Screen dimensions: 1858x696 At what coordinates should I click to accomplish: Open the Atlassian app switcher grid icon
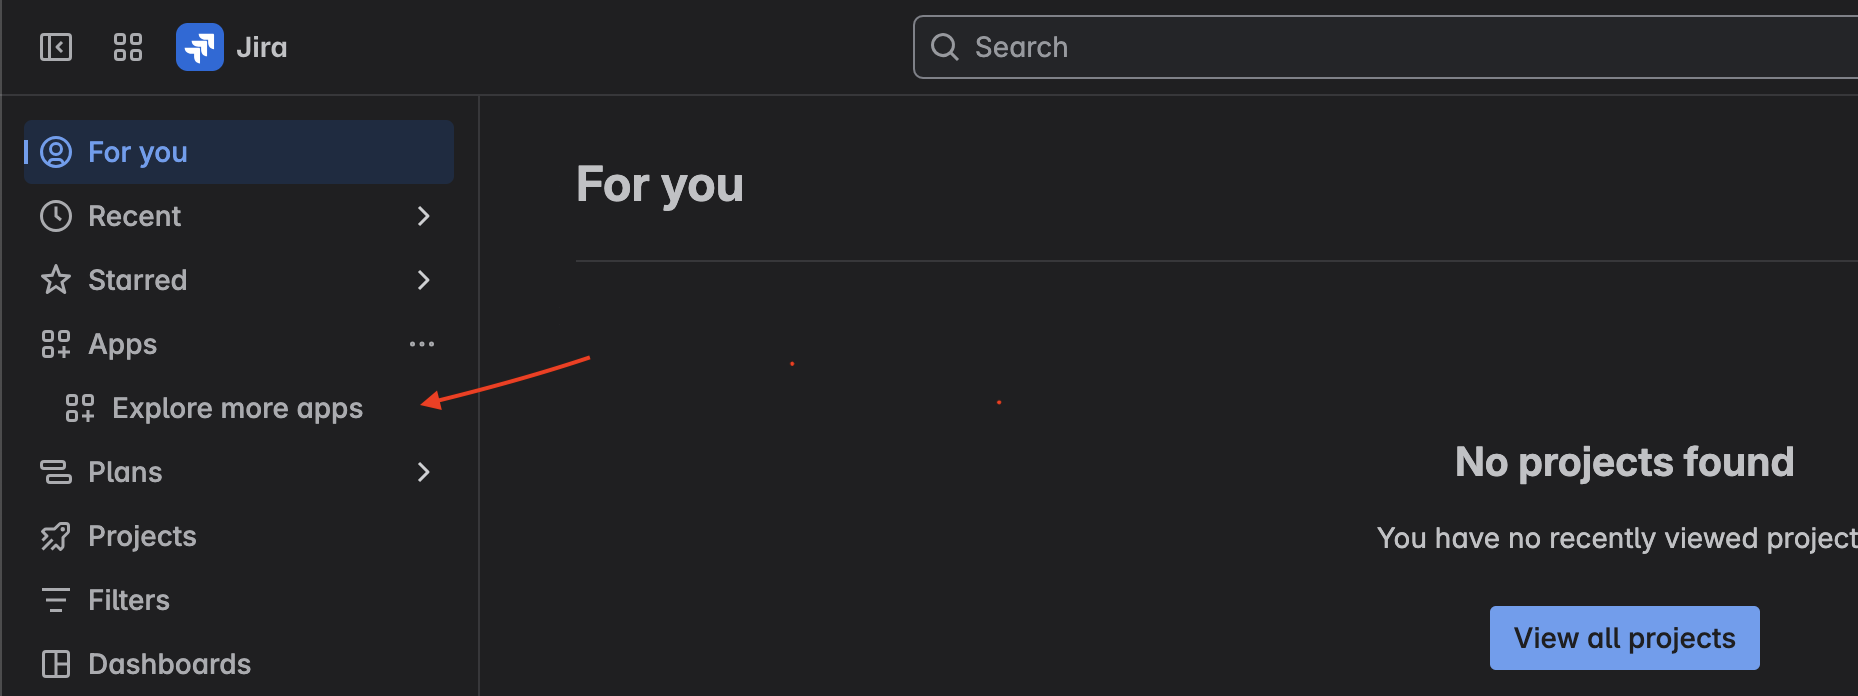click(127, 46)
